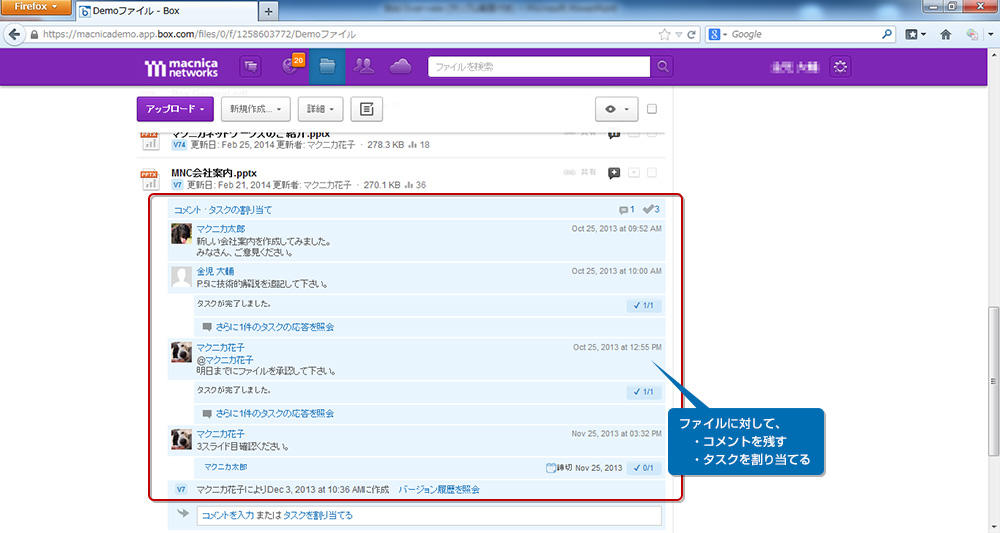
Task: Click バージョン履歴を照会 link
Action: [x=439, y=490]
